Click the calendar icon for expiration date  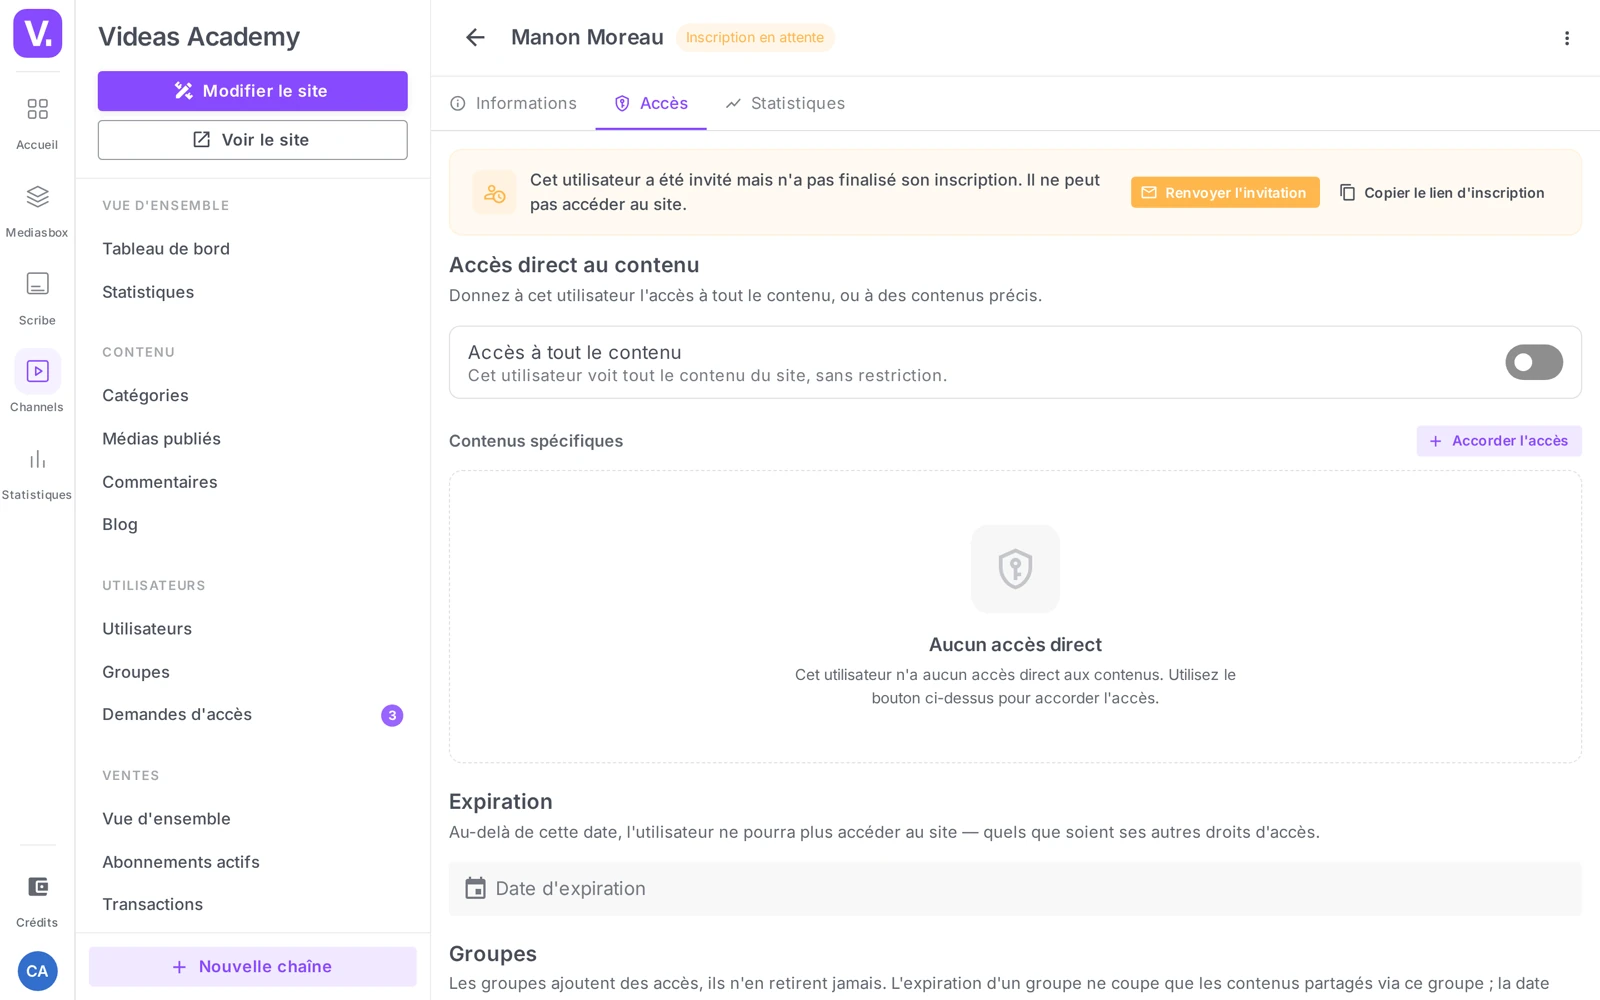[476, 889]
